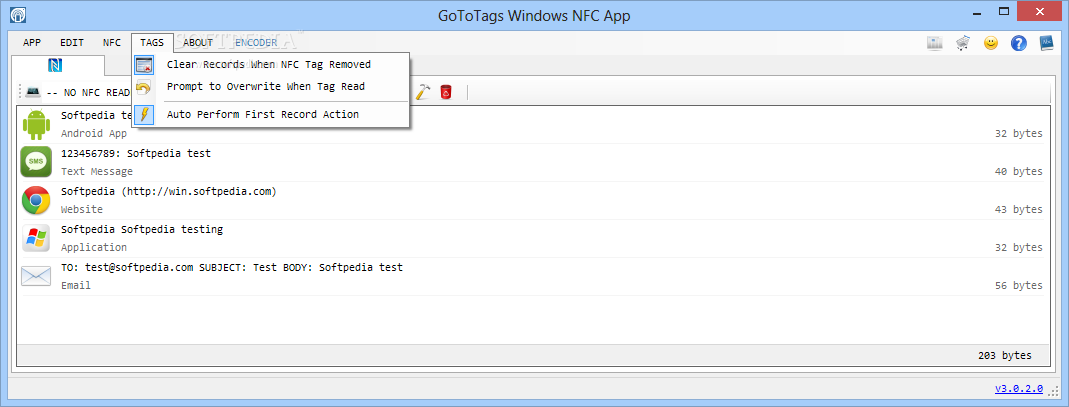
Task: Click the '43 bytes' size value
Action: pos(1019,209)
